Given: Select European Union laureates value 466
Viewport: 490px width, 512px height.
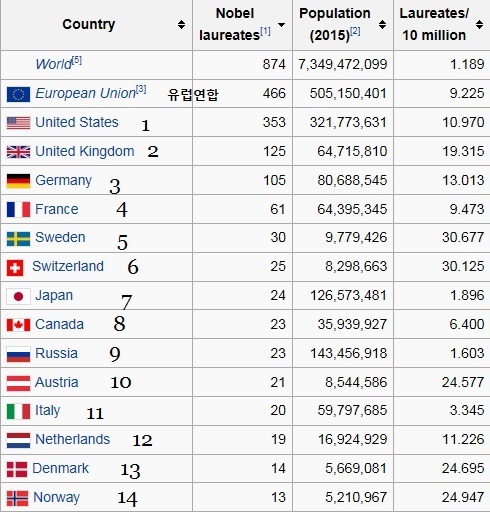Looking at the screenshot, I should [x=274, y=93].
